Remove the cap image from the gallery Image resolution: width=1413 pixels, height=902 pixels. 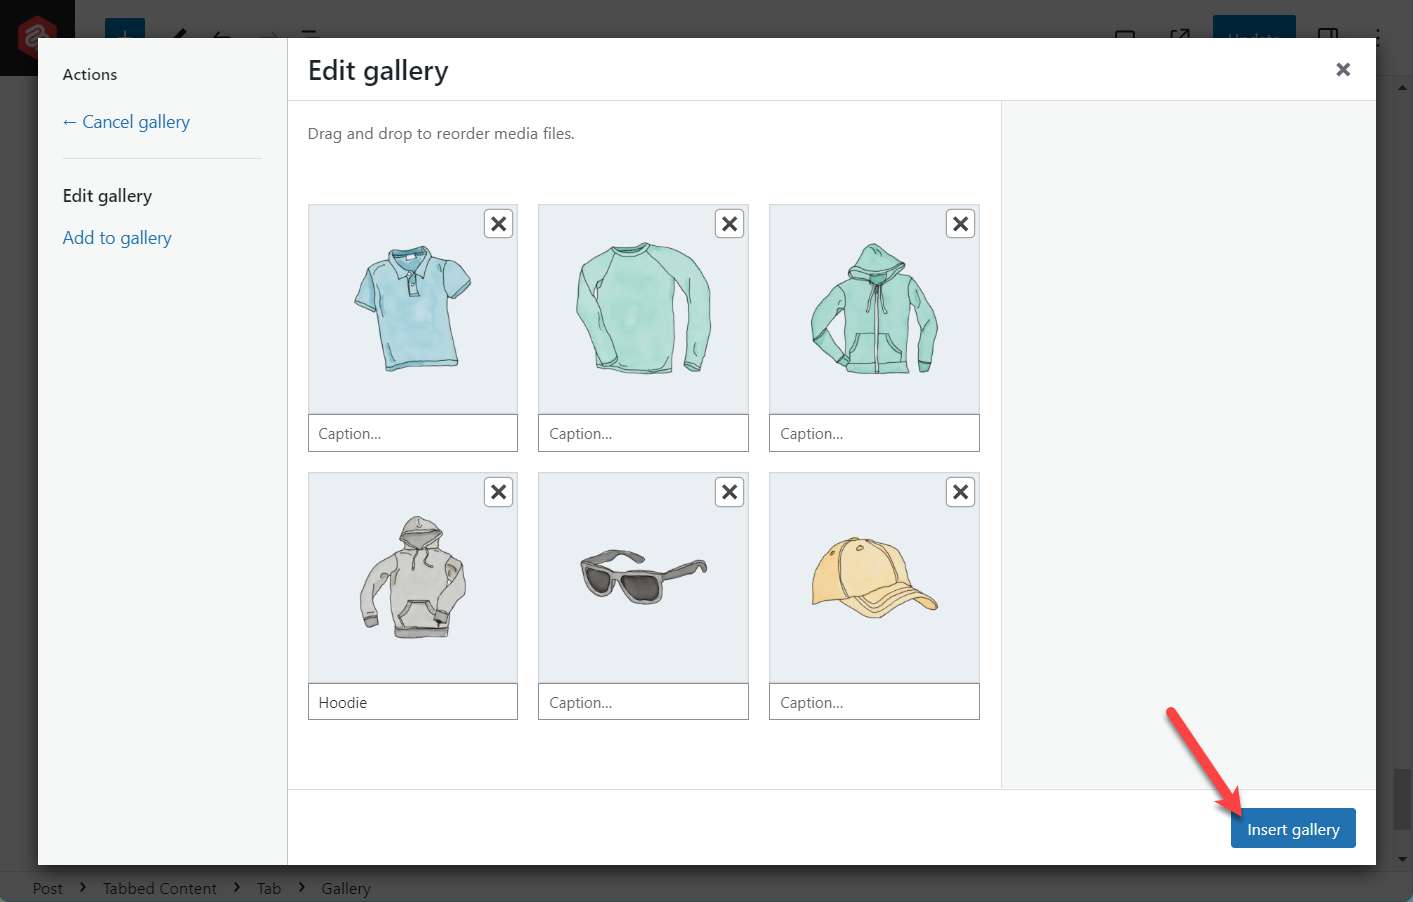(960, 491)
